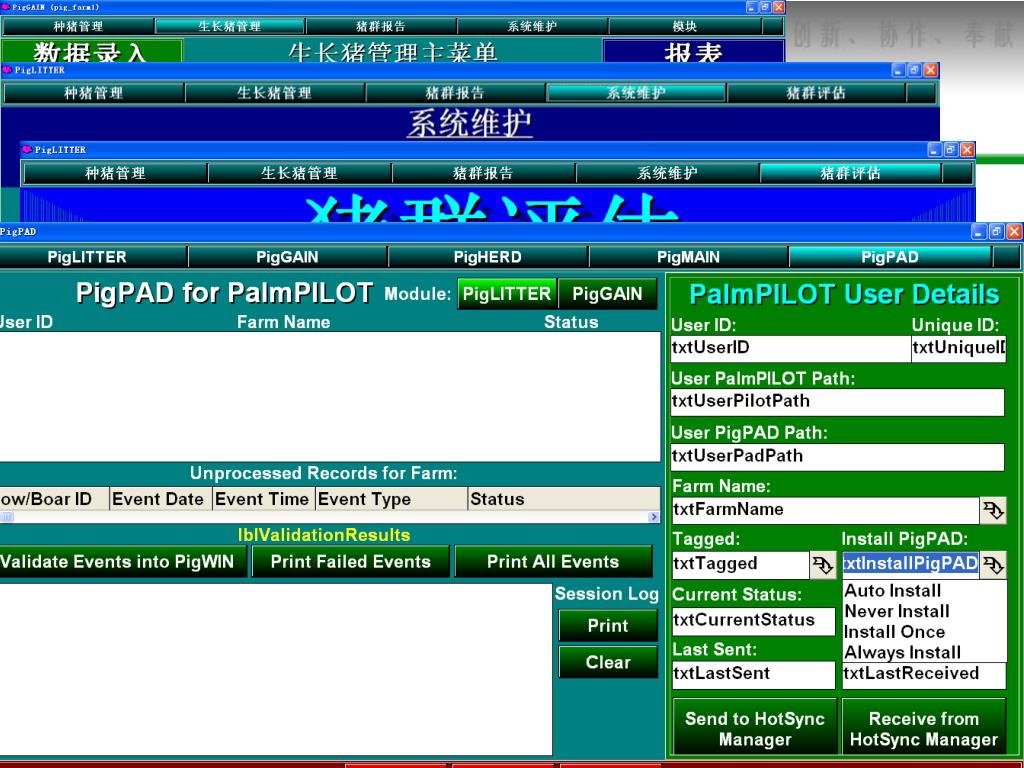The width and height of the screenshot is (1024, 768).
Task: Select the PigLITTER module toggle
Action: click(x=507, y=293)
